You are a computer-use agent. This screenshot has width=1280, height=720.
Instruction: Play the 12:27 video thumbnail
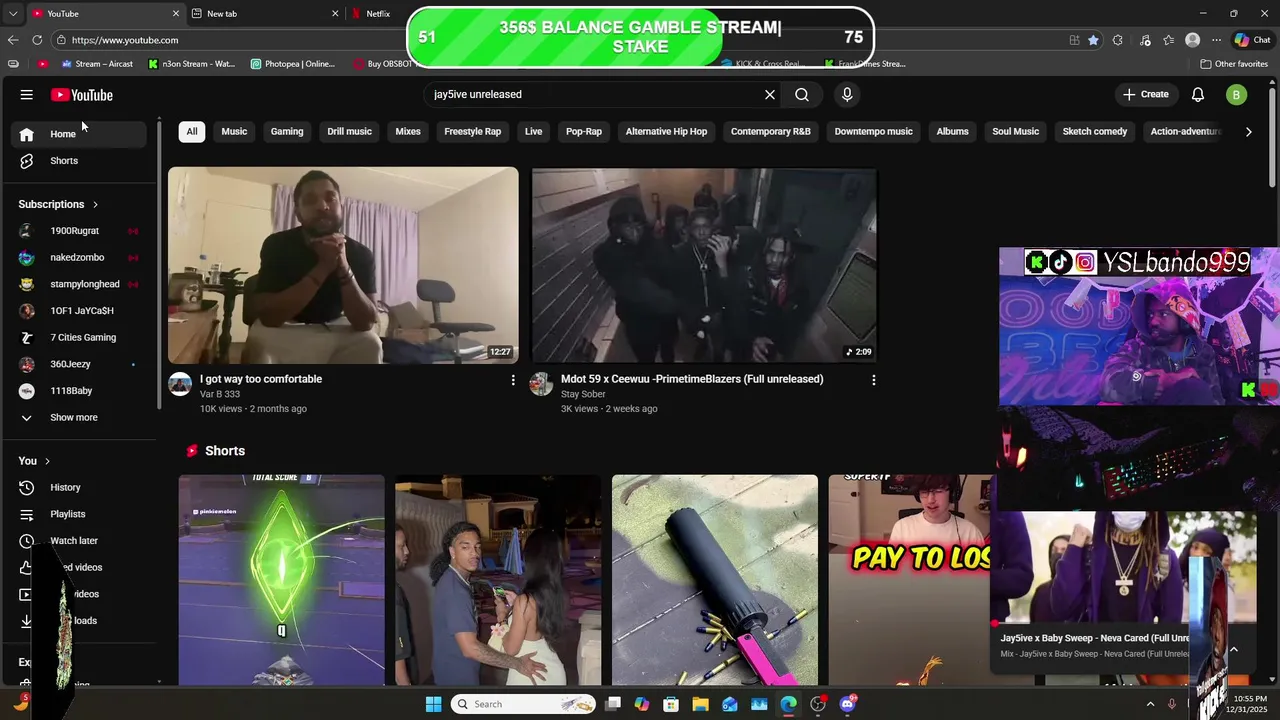(x=343, y=265)
